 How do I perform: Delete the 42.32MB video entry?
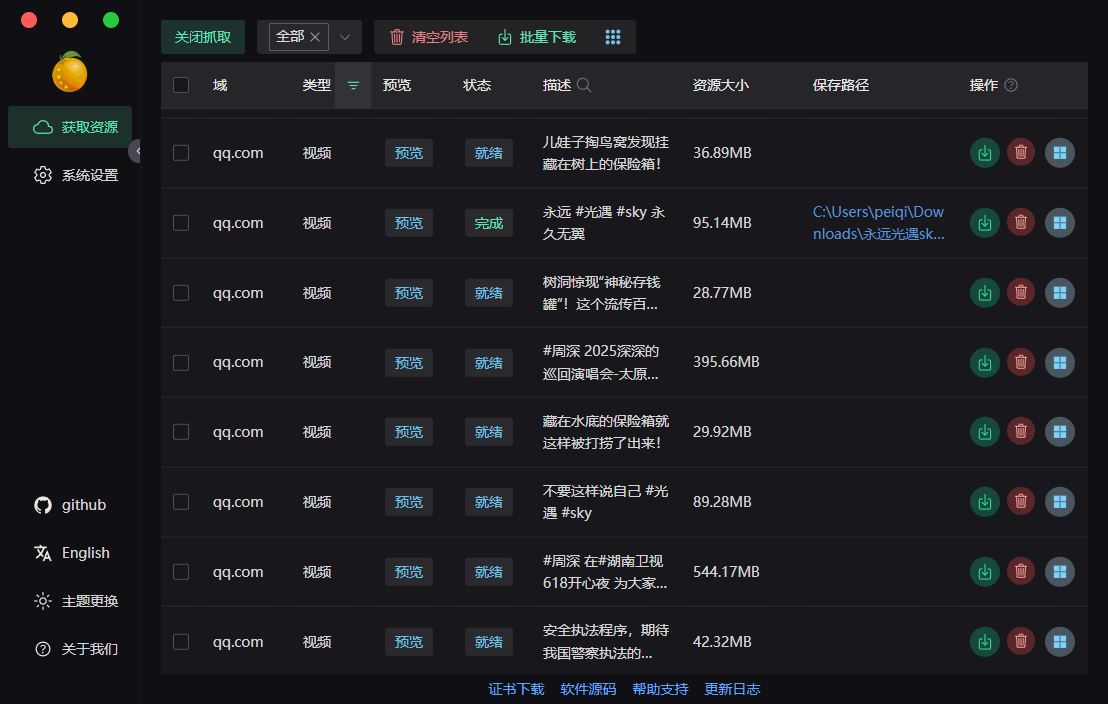point(1021,642)
